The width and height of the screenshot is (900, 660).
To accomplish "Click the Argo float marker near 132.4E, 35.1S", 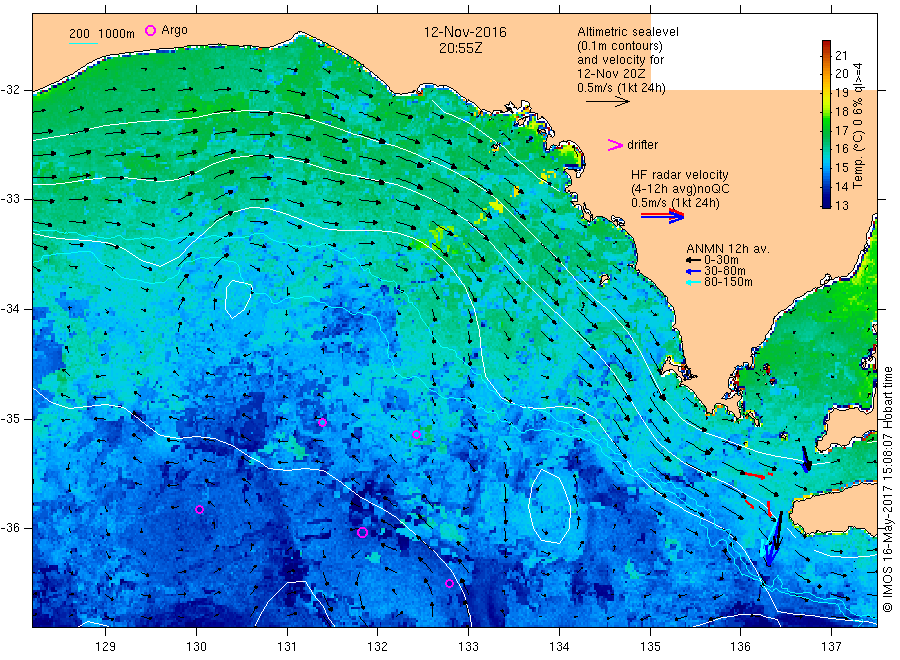I will (416, 434).
